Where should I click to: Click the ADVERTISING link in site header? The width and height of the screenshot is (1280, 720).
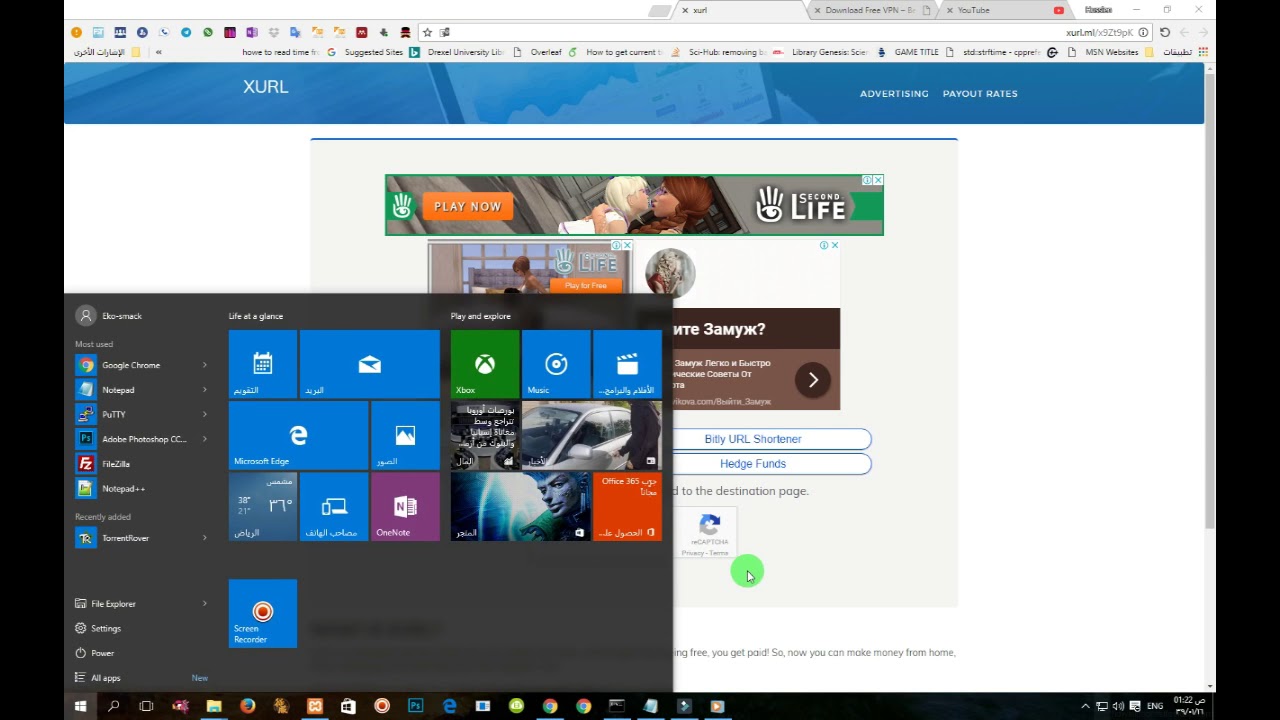tap(894, 93)
